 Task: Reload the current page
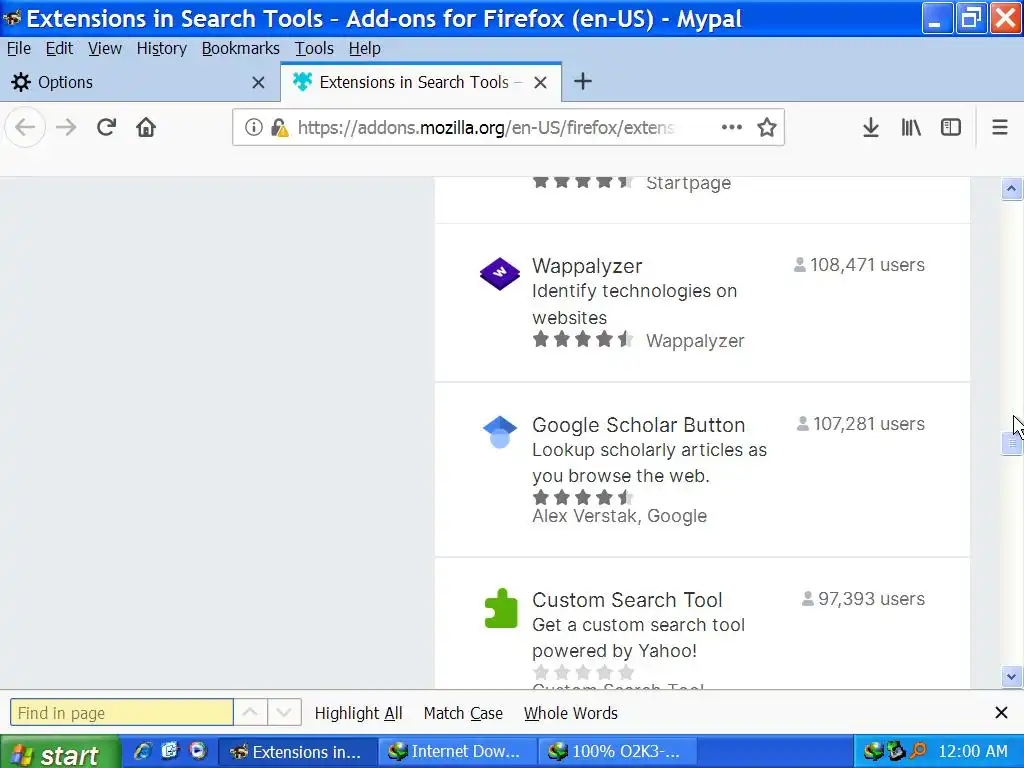[x=106, y=127]
